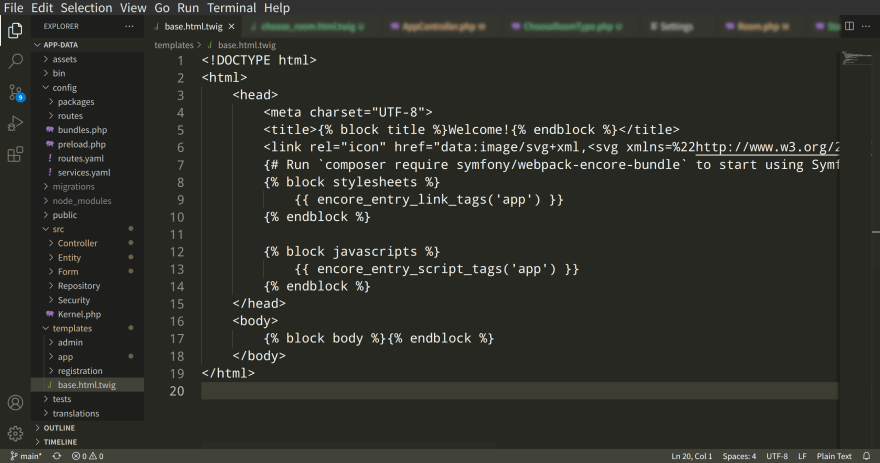Open the Explorer view in activity bar
880x463 pixels.
pos(15,30)
